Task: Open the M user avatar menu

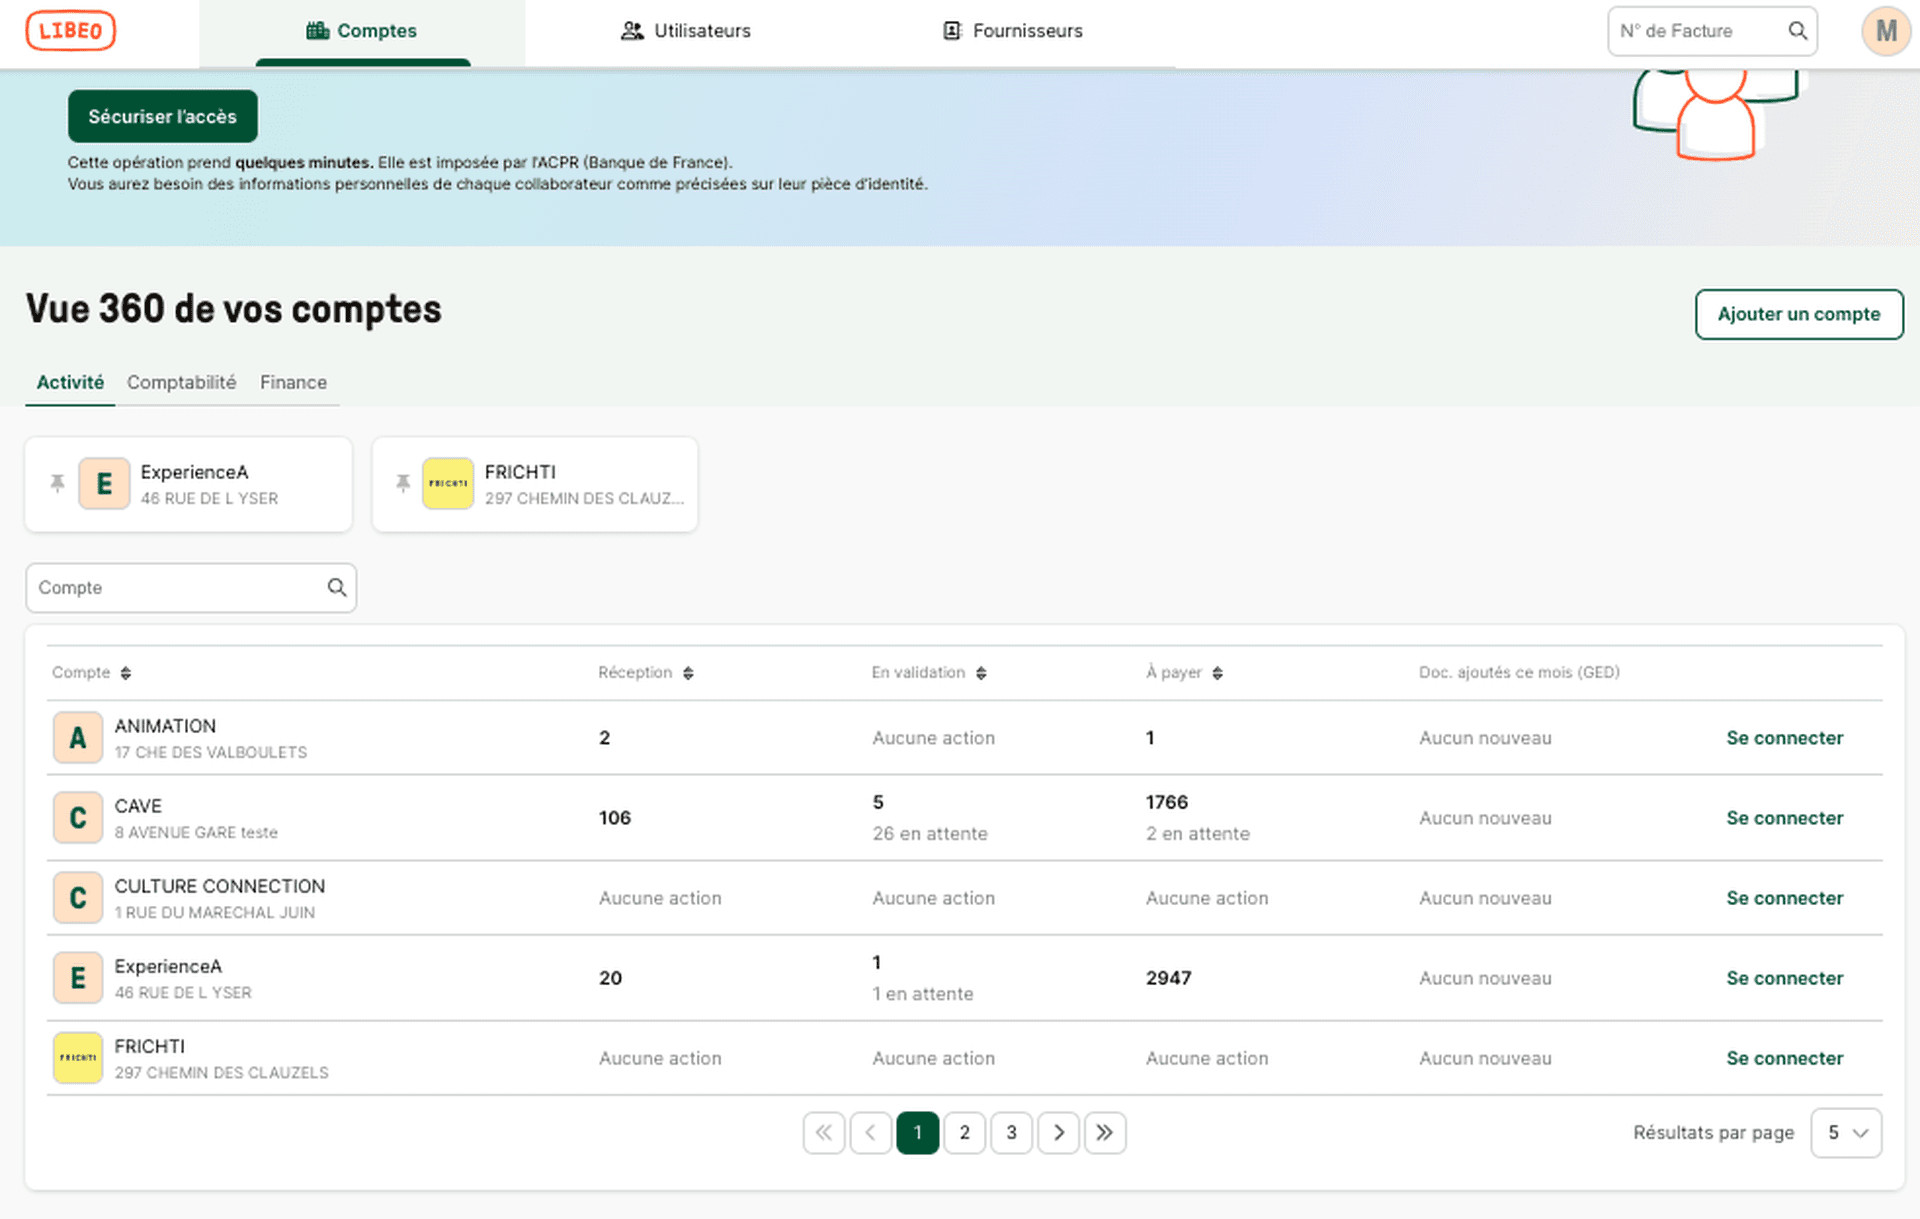Action: [x=1885, y=31]
